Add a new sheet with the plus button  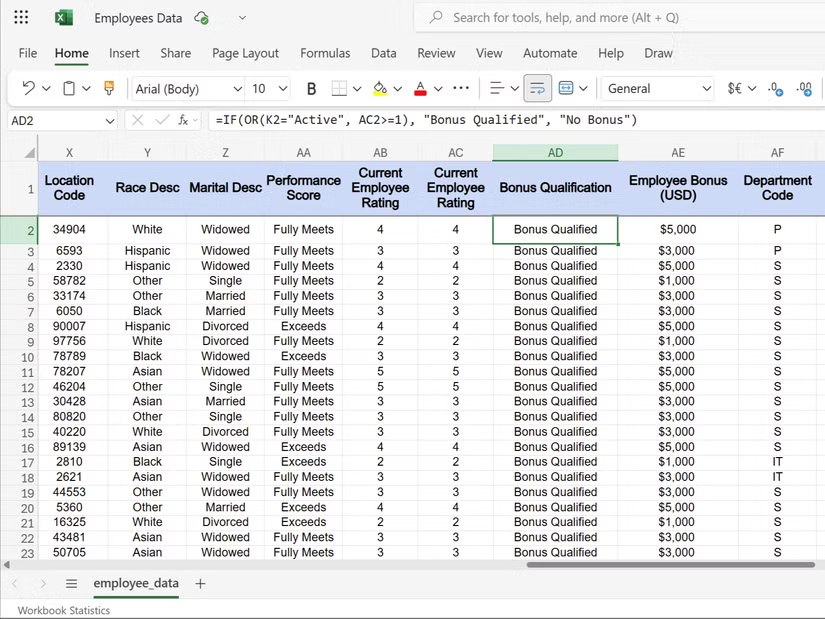pos(200,584)
